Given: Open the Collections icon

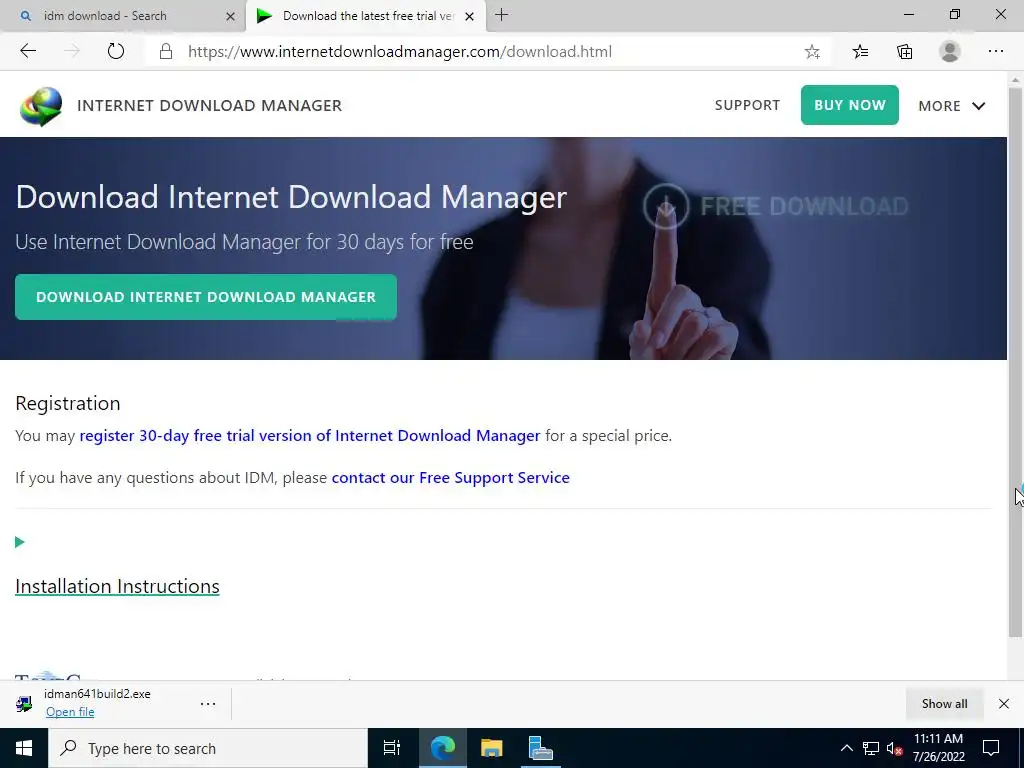Looking at the screenshot, I should pos(904,52).
